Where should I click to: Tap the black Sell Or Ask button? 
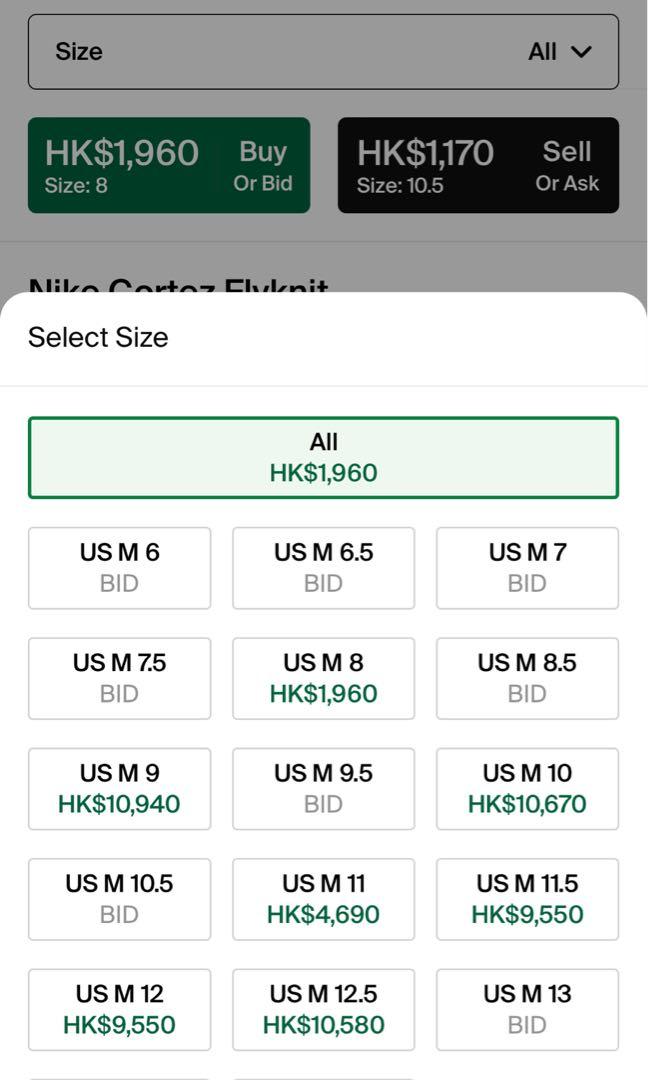(478, 165)
